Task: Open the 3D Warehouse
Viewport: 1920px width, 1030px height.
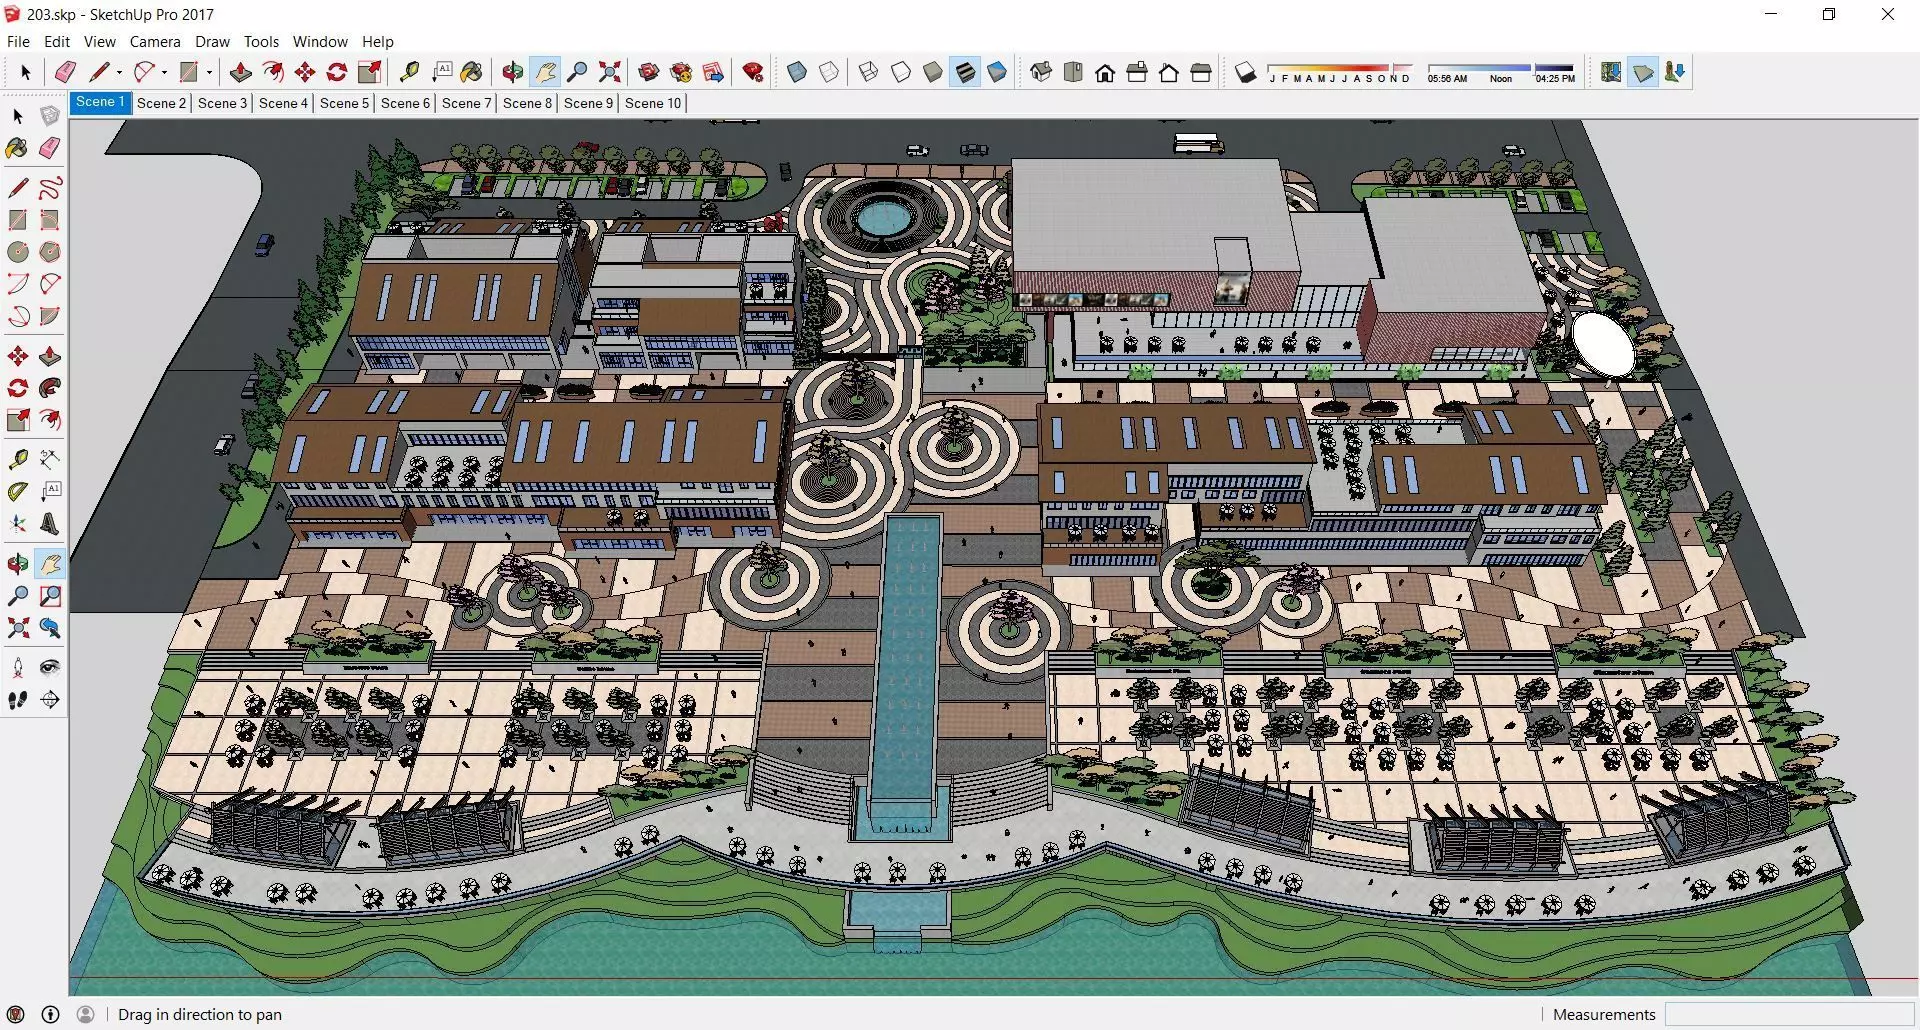Action: pos(649,72)
